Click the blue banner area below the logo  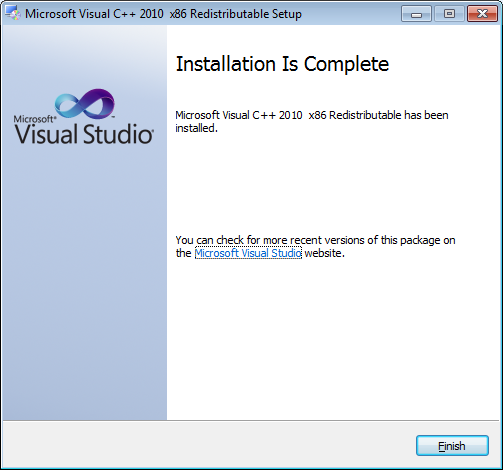pyautogui.click(x=85, y=283)
